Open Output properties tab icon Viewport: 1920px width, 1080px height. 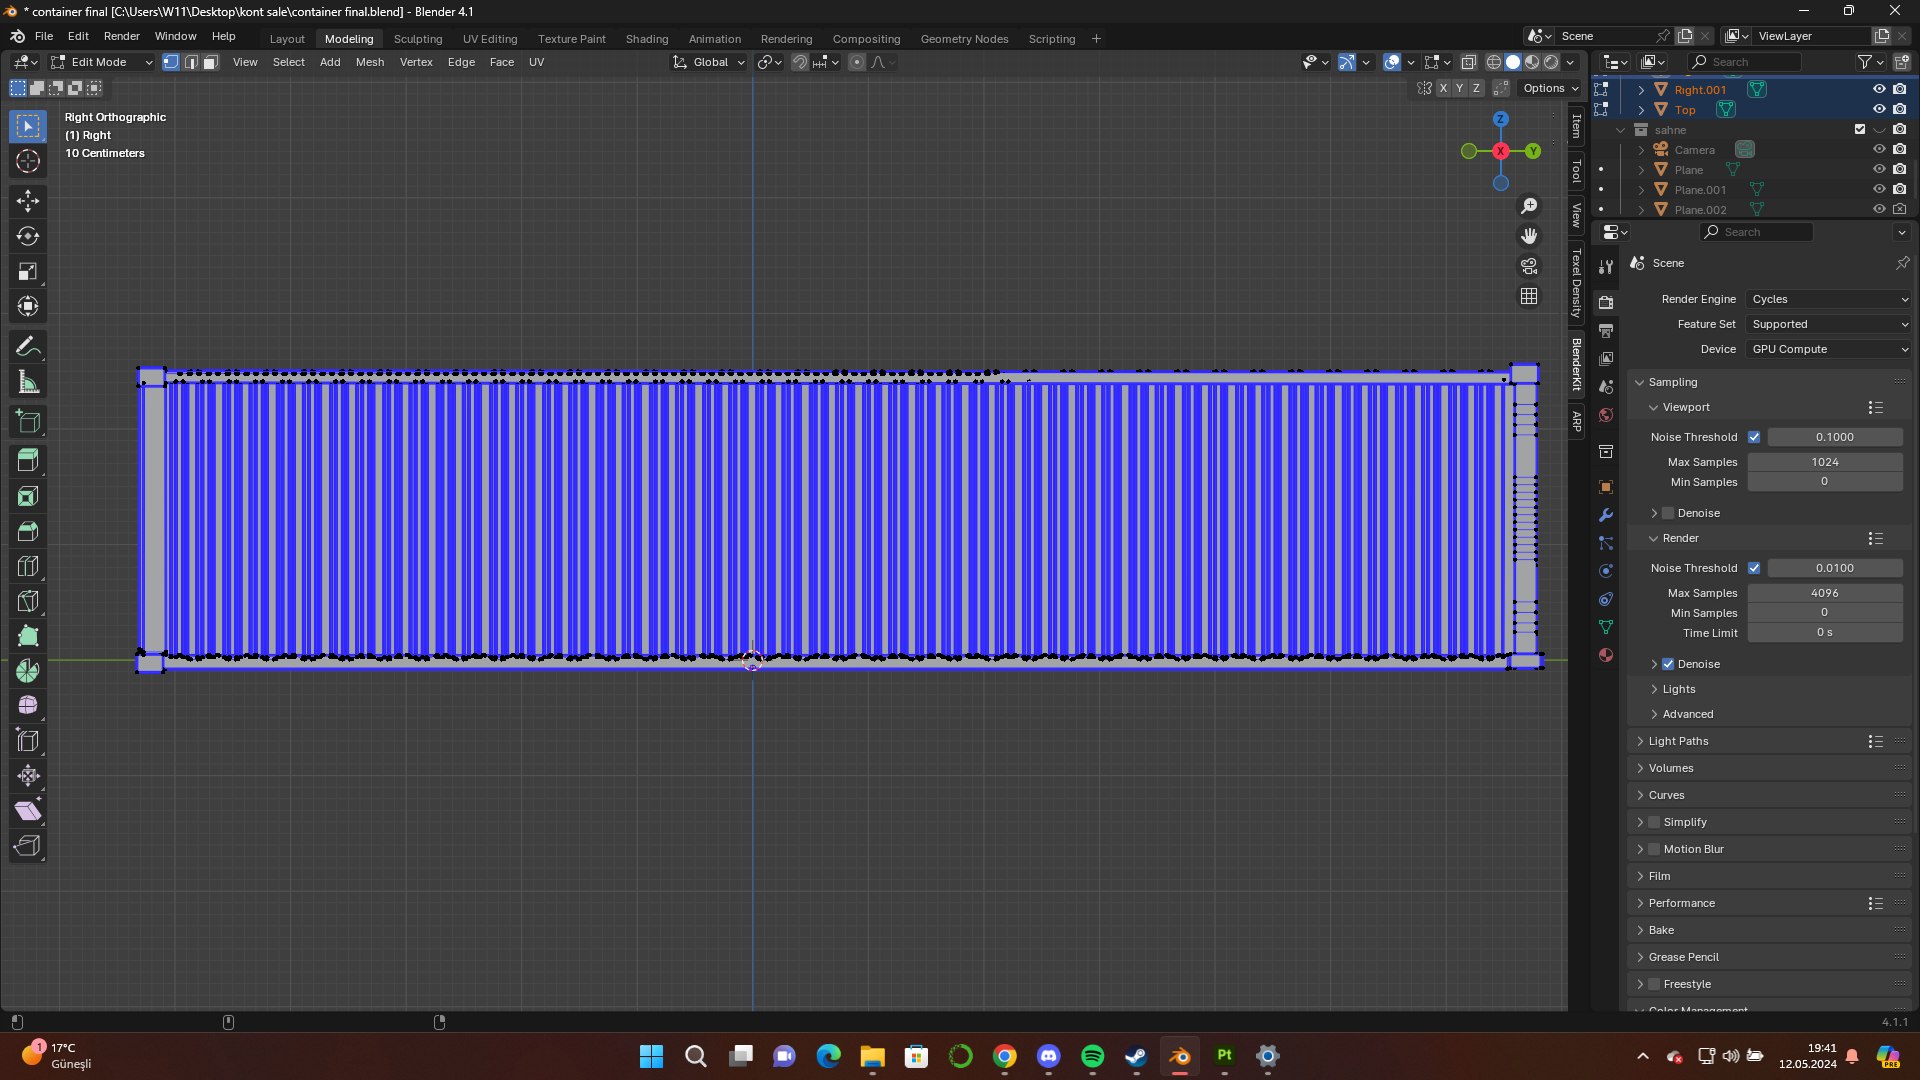pyautogui.click(x=1606, y=330)
